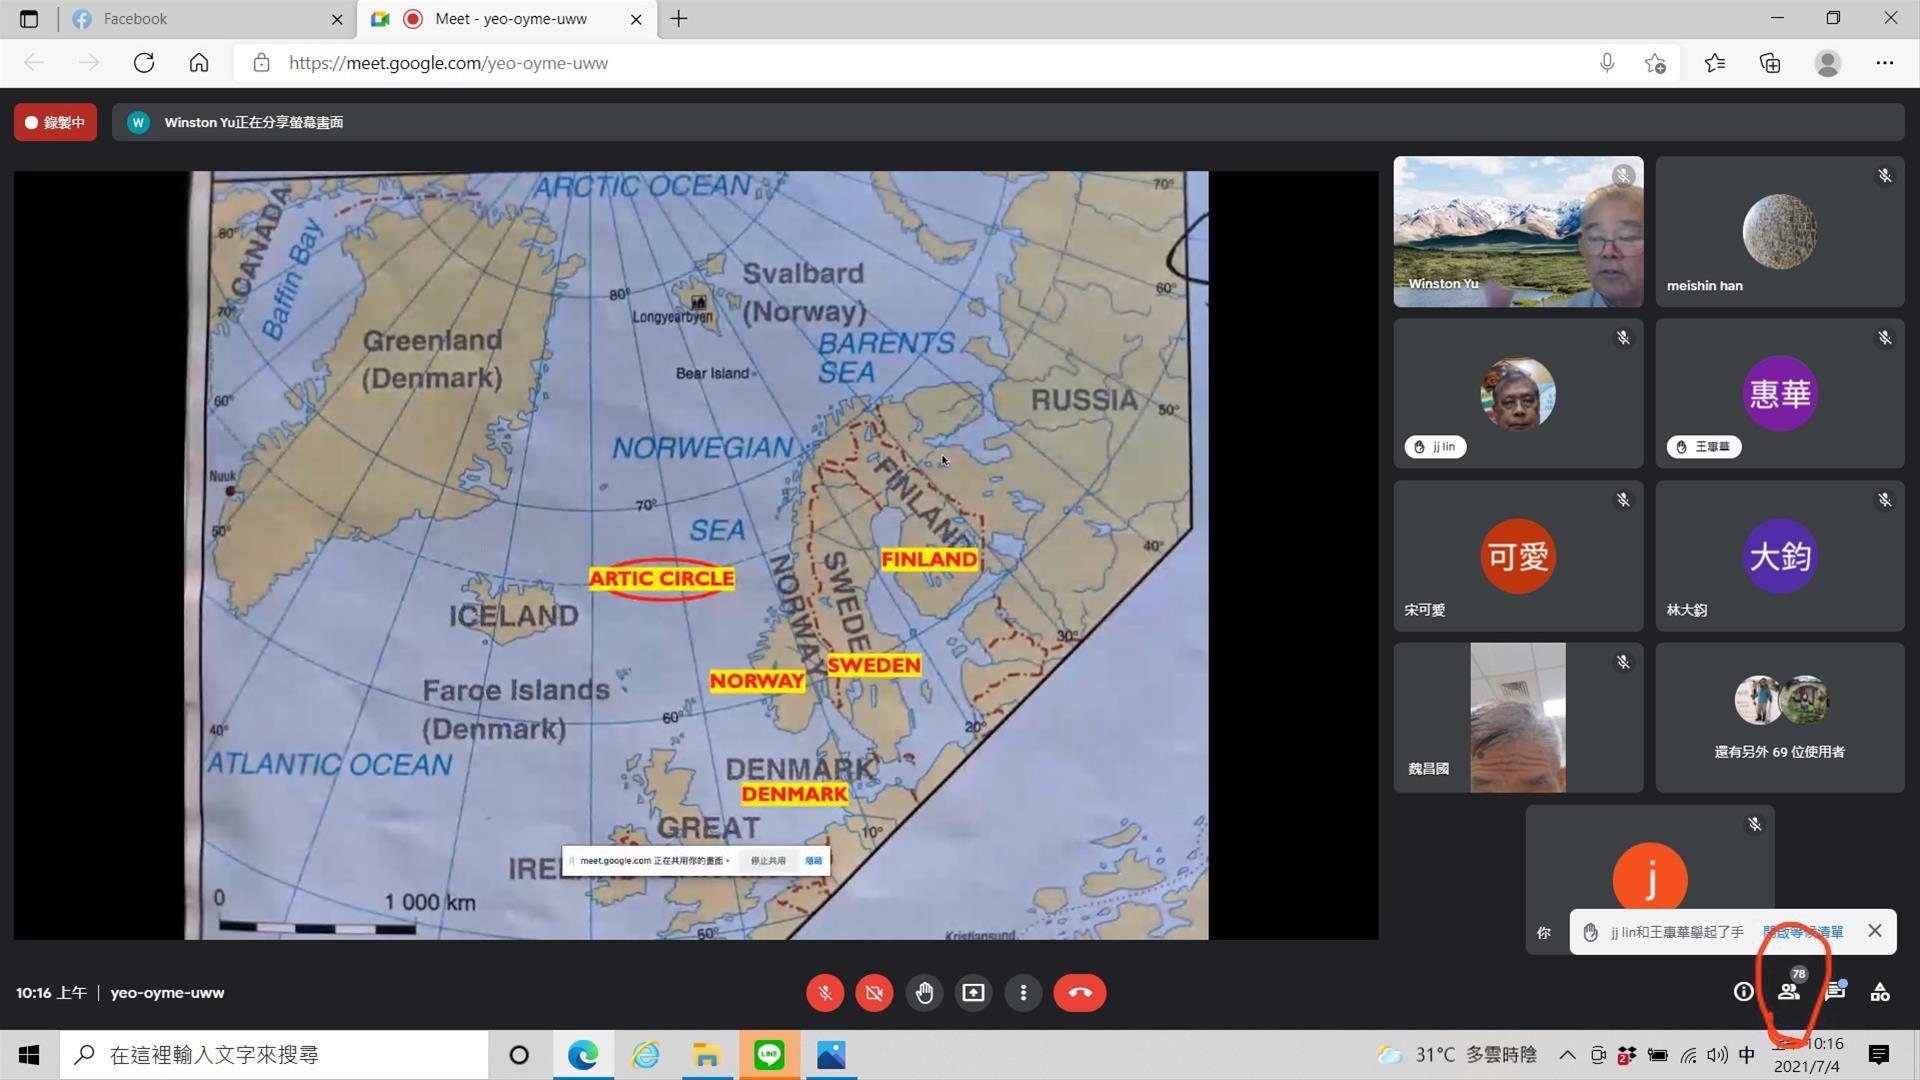Click the 魏昌國 video tile
This screenshot has height=1080, width=1920.
[x=1518, y=718]
